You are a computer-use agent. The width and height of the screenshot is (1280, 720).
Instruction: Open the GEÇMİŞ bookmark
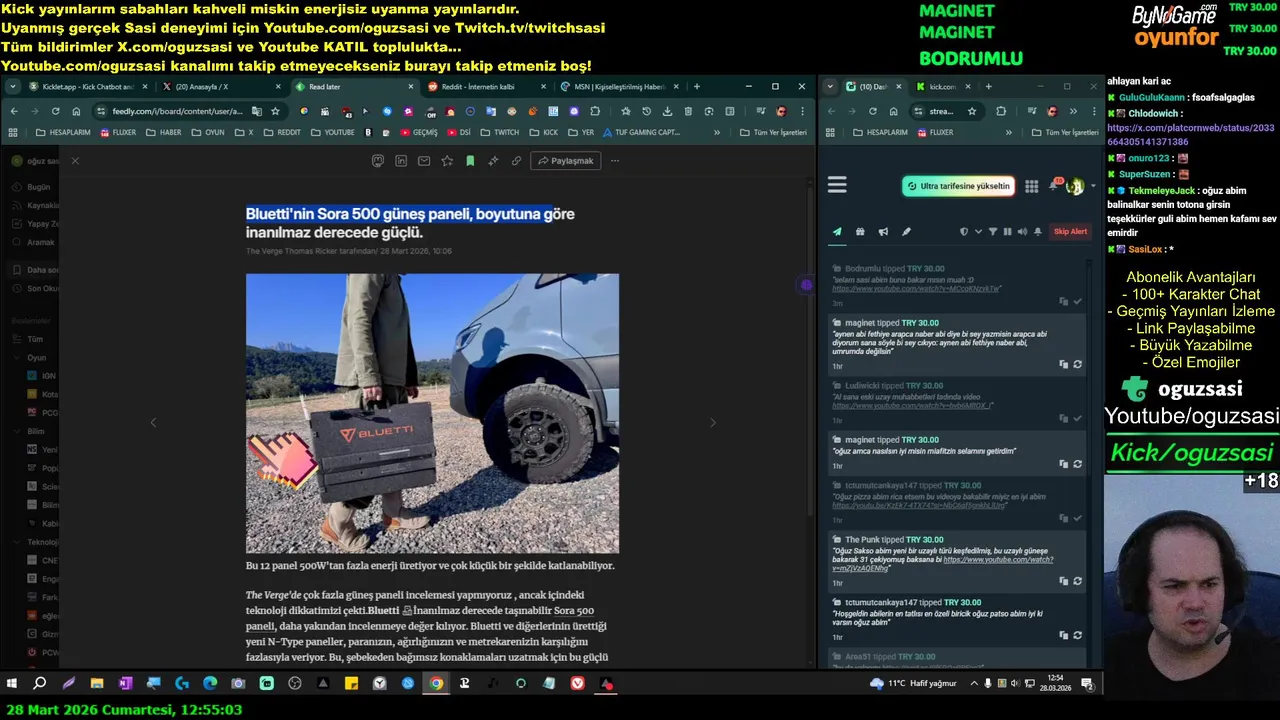[x=419, y=132]
